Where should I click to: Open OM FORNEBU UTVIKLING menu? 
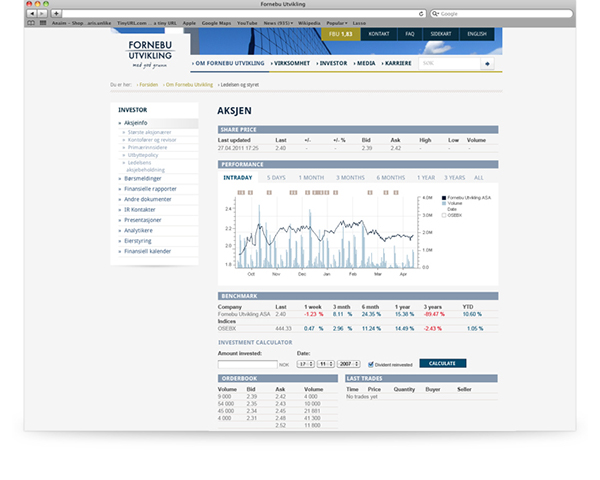[228, 63]
